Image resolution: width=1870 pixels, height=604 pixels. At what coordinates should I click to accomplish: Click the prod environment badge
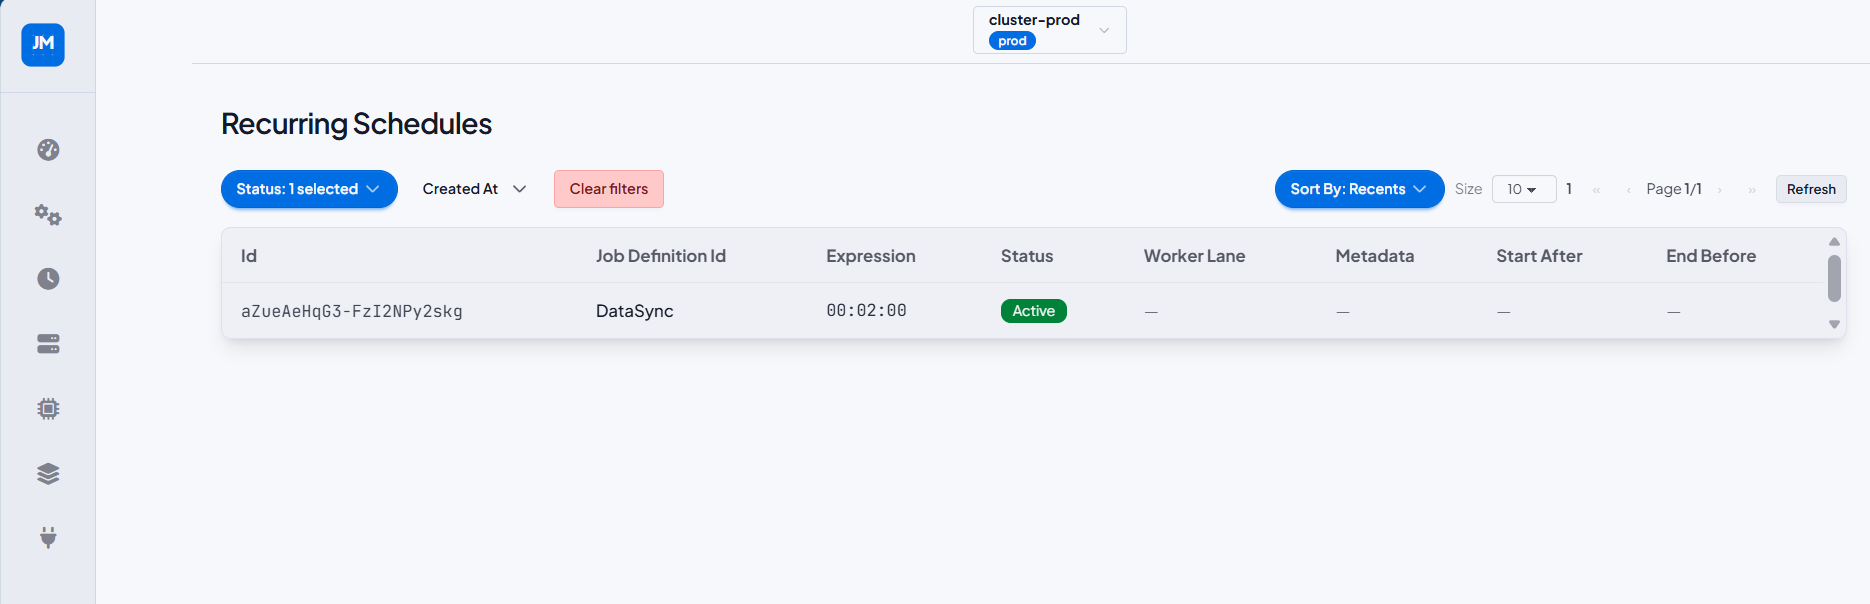[x=1012, y=41]
